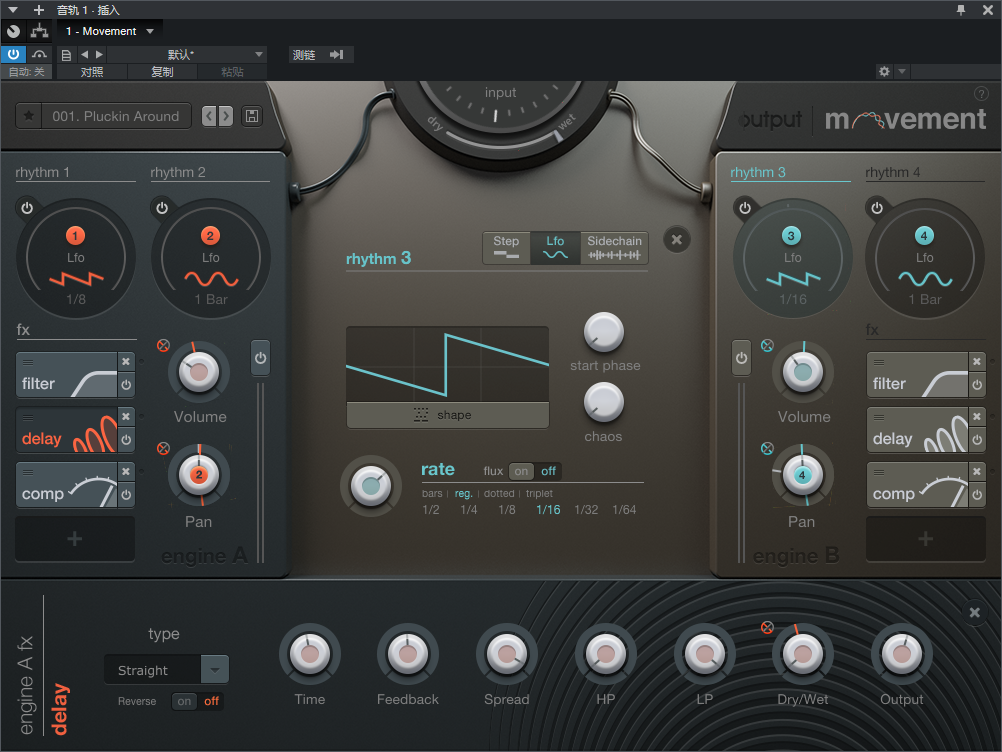Click the Dry/Wet modulation link icon
Image resolution: width=1002 pixels, height=752 pixels.
(x=767, y=627)
